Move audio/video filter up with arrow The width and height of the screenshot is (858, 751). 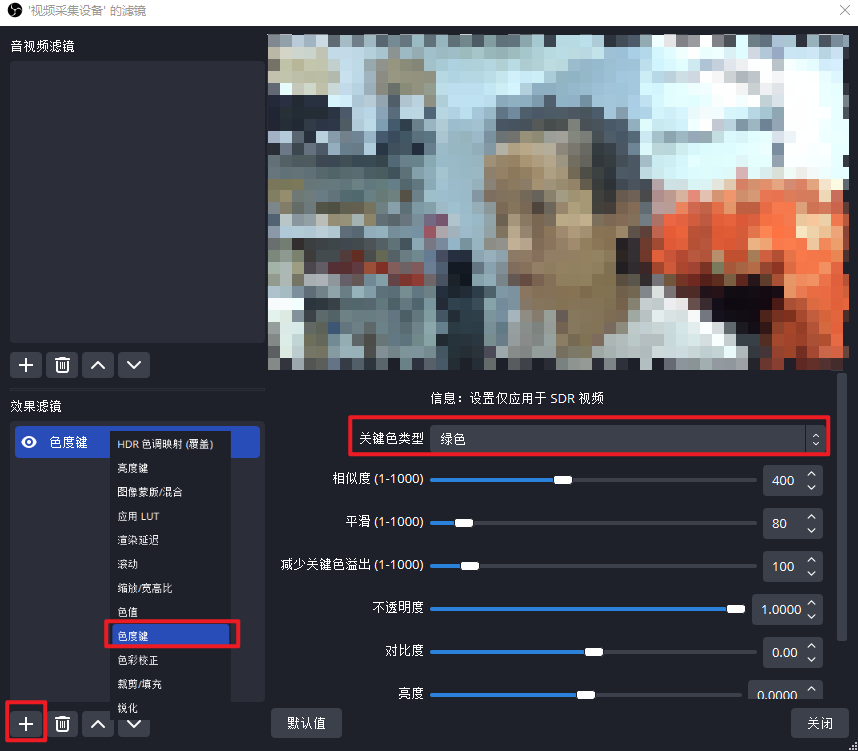coord(97,365)
